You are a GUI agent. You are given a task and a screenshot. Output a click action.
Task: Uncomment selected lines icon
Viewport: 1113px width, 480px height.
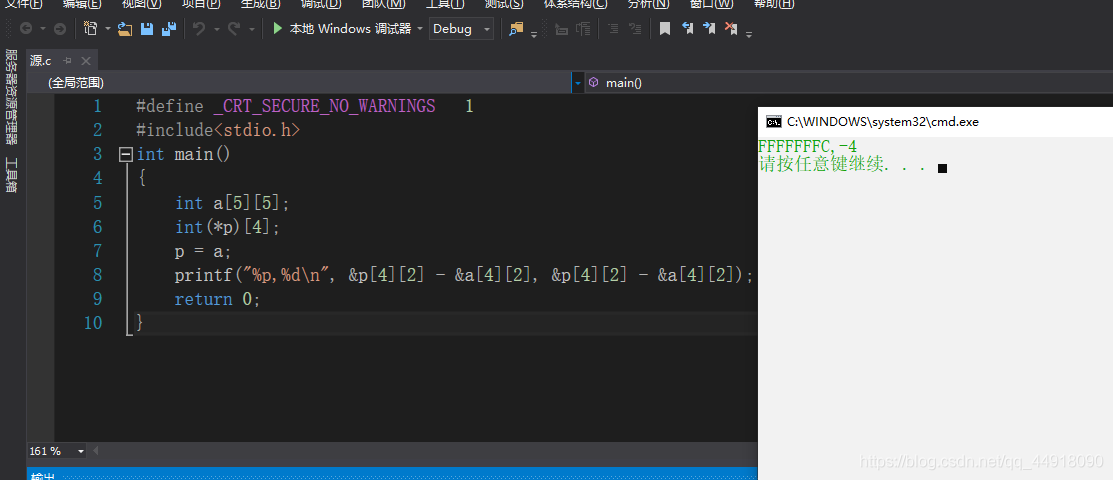(635, 29)
